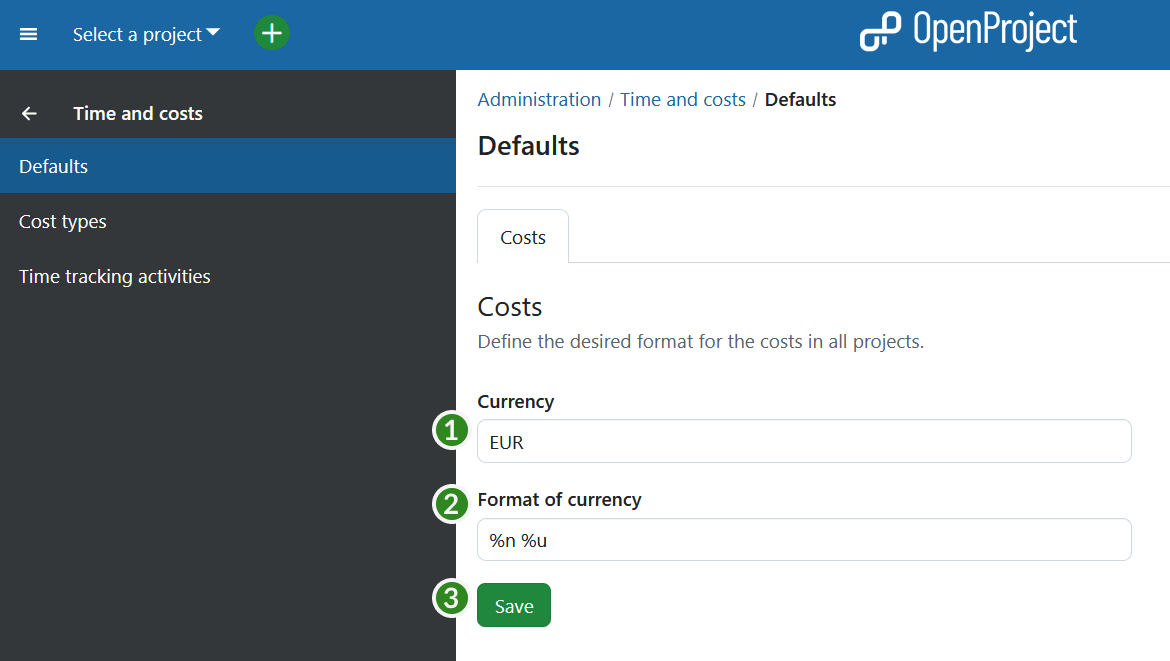Image resolution: width=1170 pixels, height=661 pixels.
Task: Click the Save button
Action: [513, 605]
